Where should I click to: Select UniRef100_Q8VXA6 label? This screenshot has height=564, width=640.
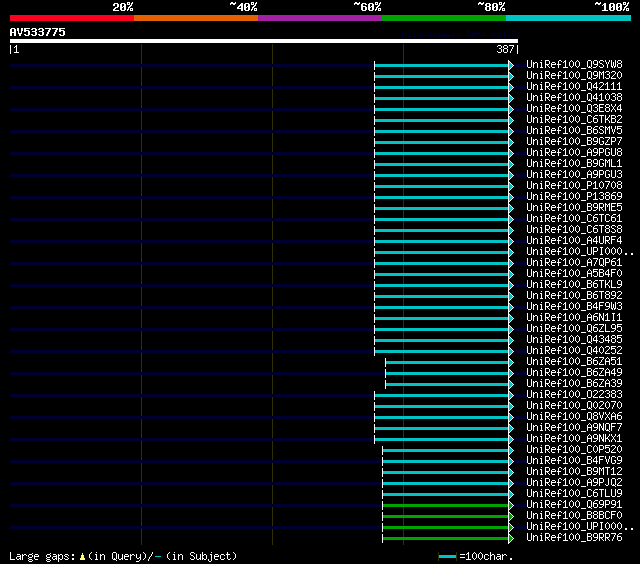click(x=574, y=417)
